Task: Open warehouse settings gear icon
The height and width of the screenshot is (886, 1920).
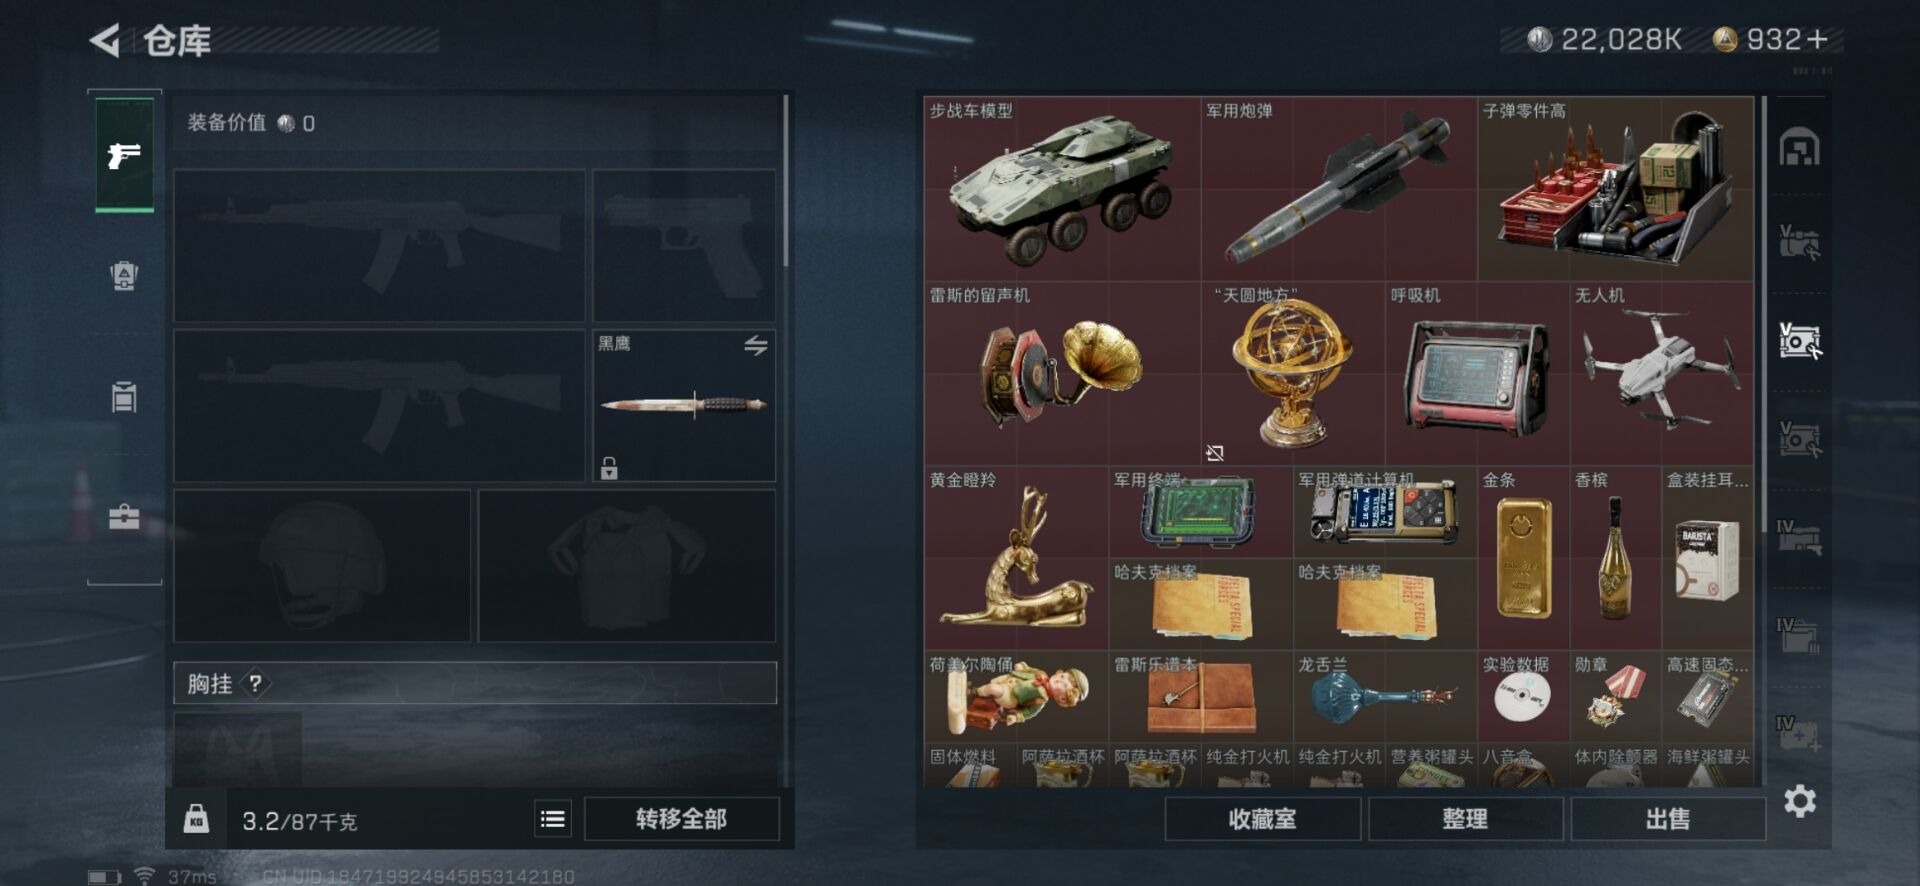Action: coord(1800,801)
